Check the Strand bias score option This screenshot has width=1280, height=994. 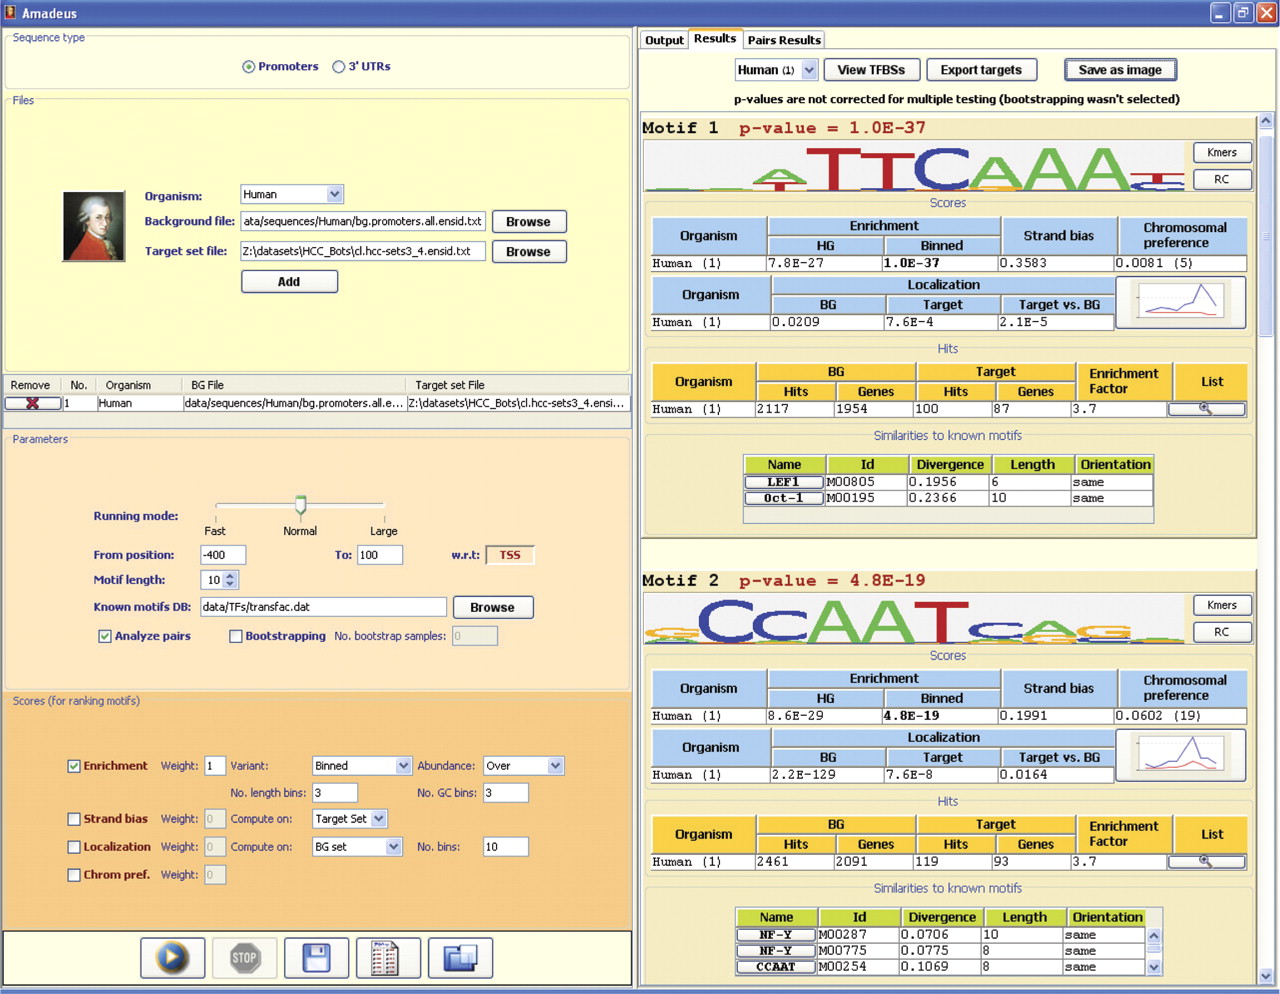[74, 819]
